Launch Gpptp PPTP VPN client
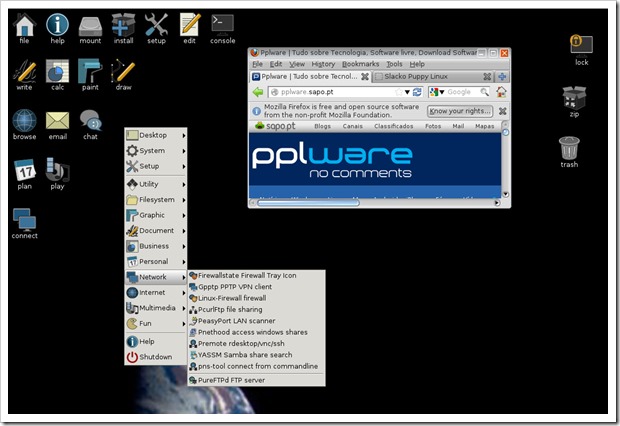620x426 pixels. [256, 287]
